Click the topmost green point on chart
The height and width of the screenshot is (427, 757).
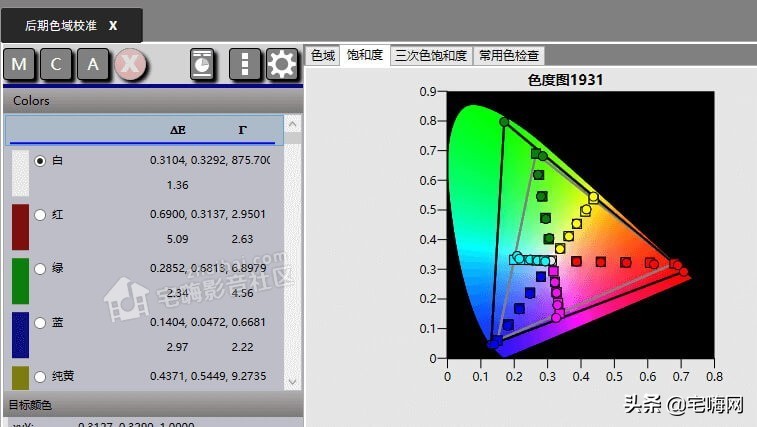click(504, 122)
